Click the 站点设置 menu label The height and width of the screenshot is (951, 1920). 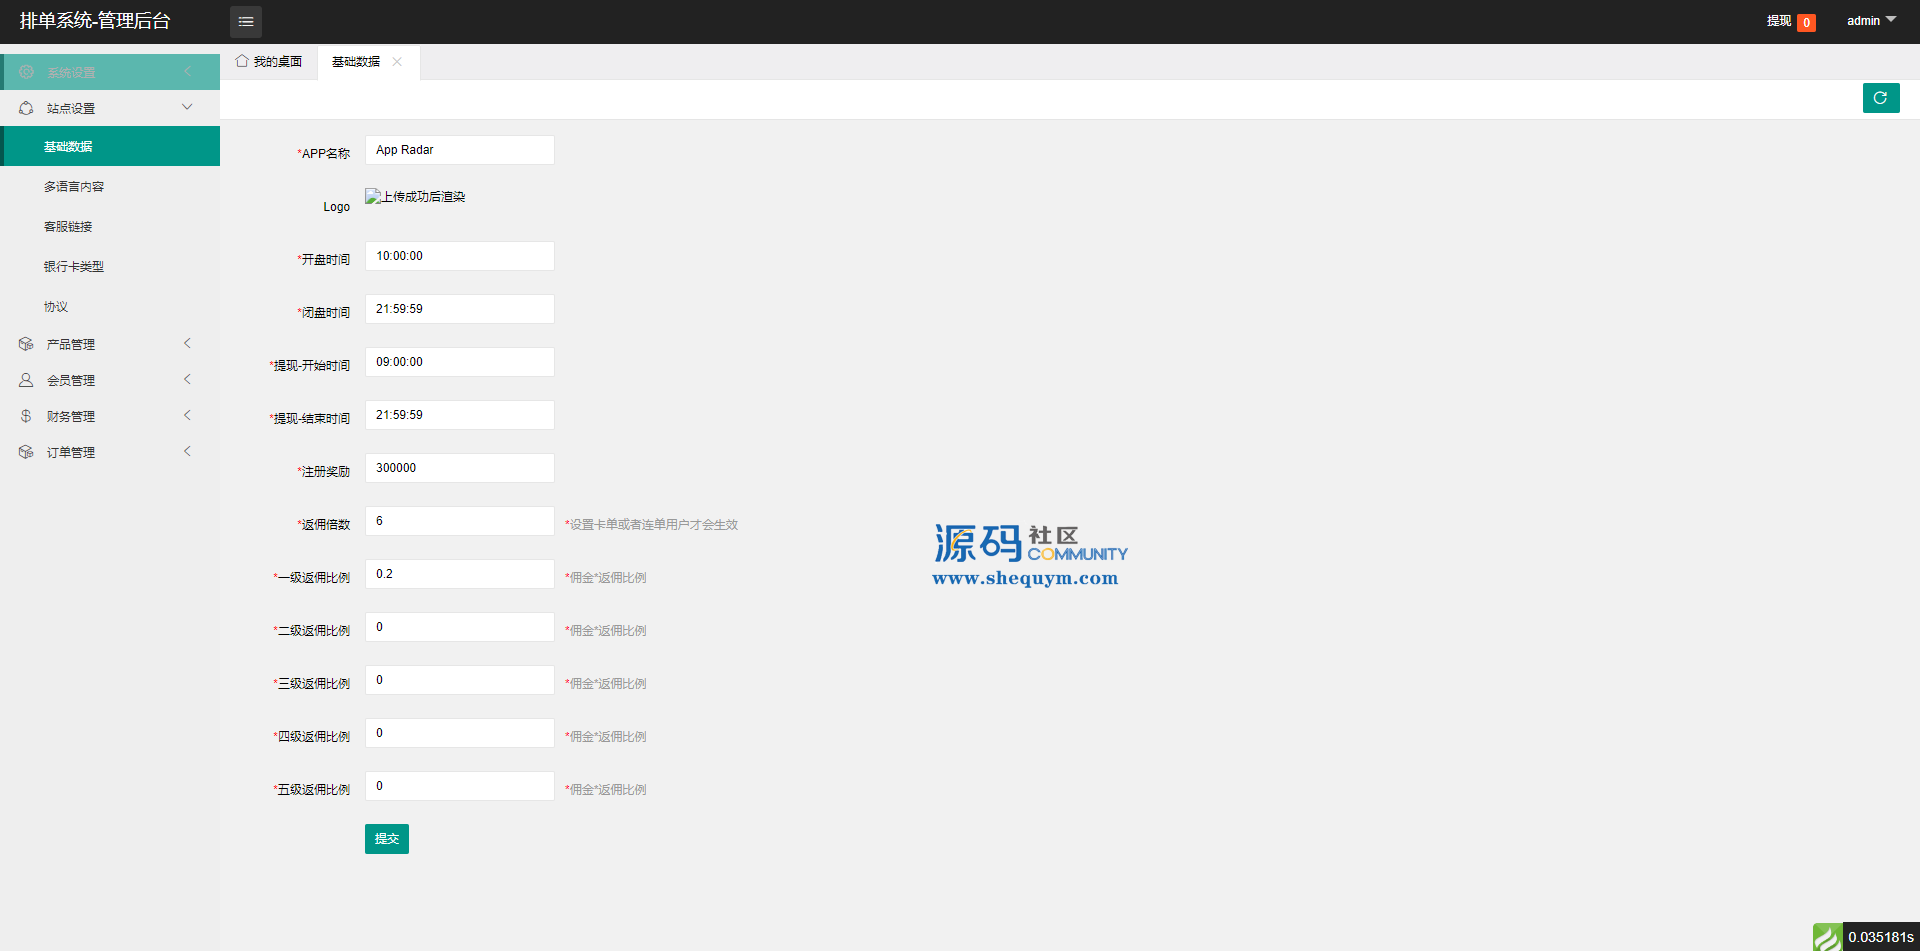[71, 109]
